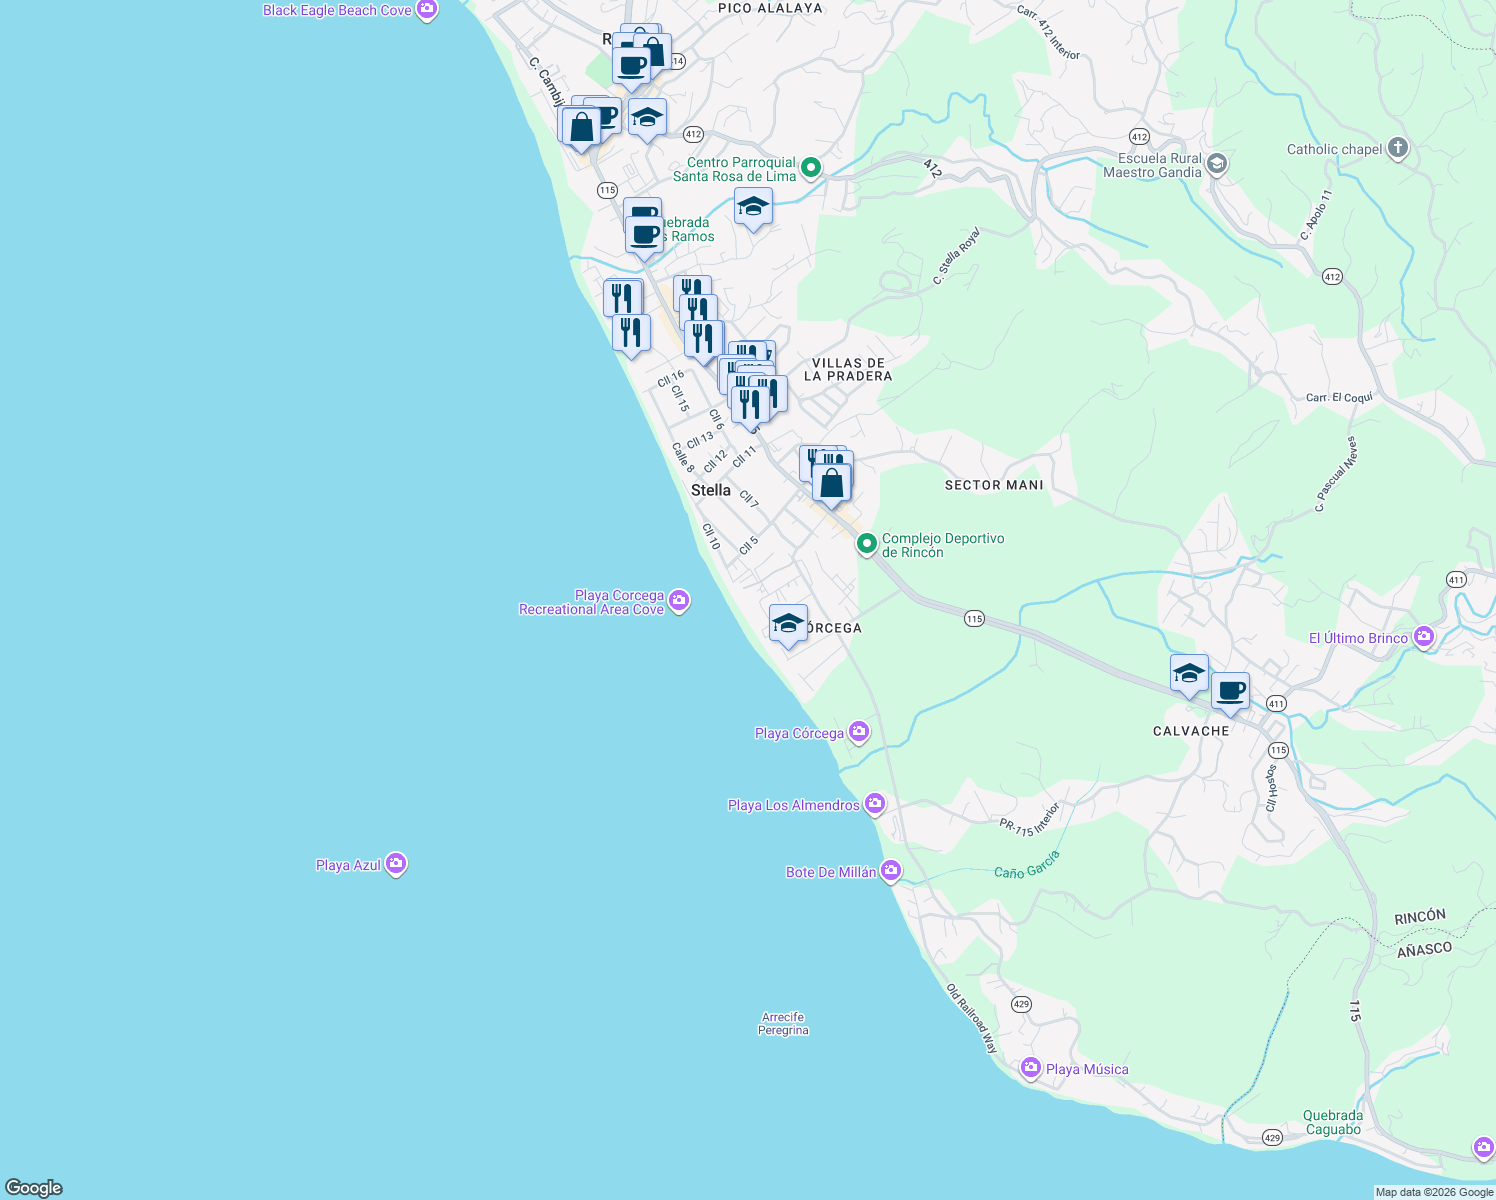Select the green Complejo Deportivo de Rincón marker
The height and width of the screenshot is (1200, 1496).
tap(866, 541)
